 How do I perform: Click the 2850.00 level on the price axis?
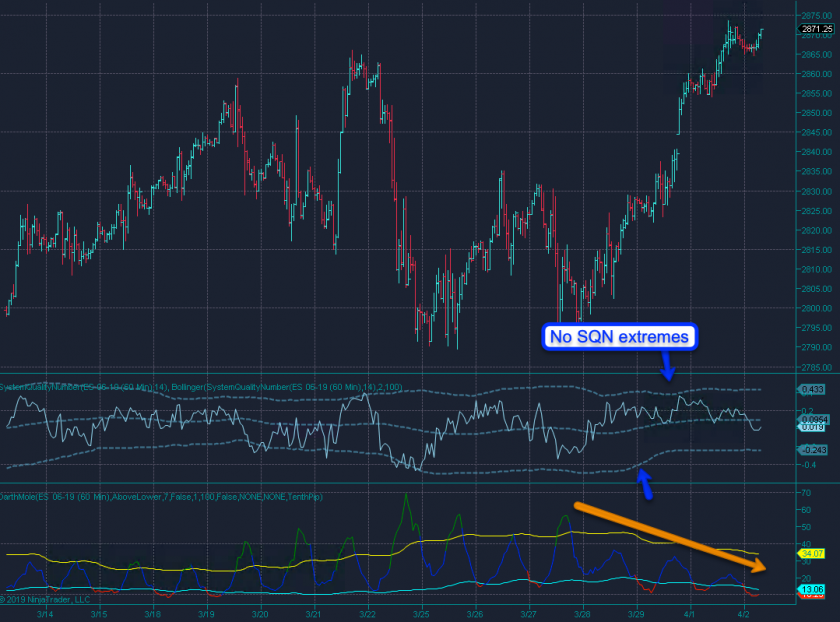811,113
